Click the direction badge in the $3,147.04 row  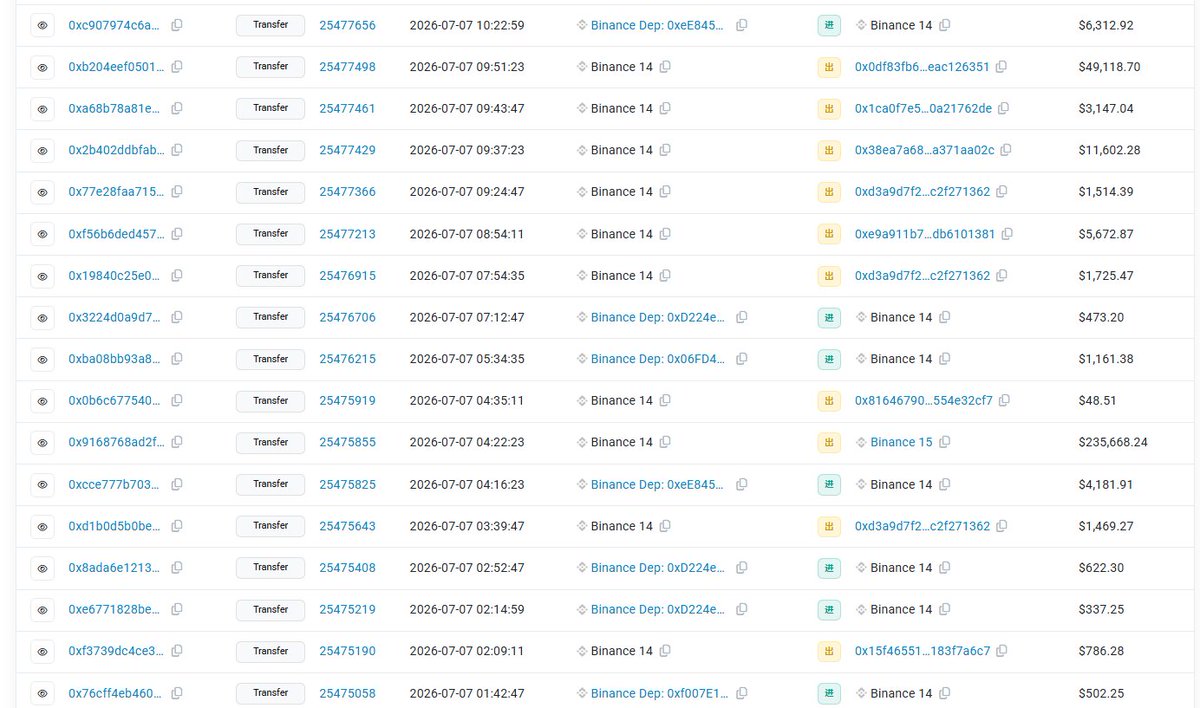pyautogui.click(x=828, y=108)
